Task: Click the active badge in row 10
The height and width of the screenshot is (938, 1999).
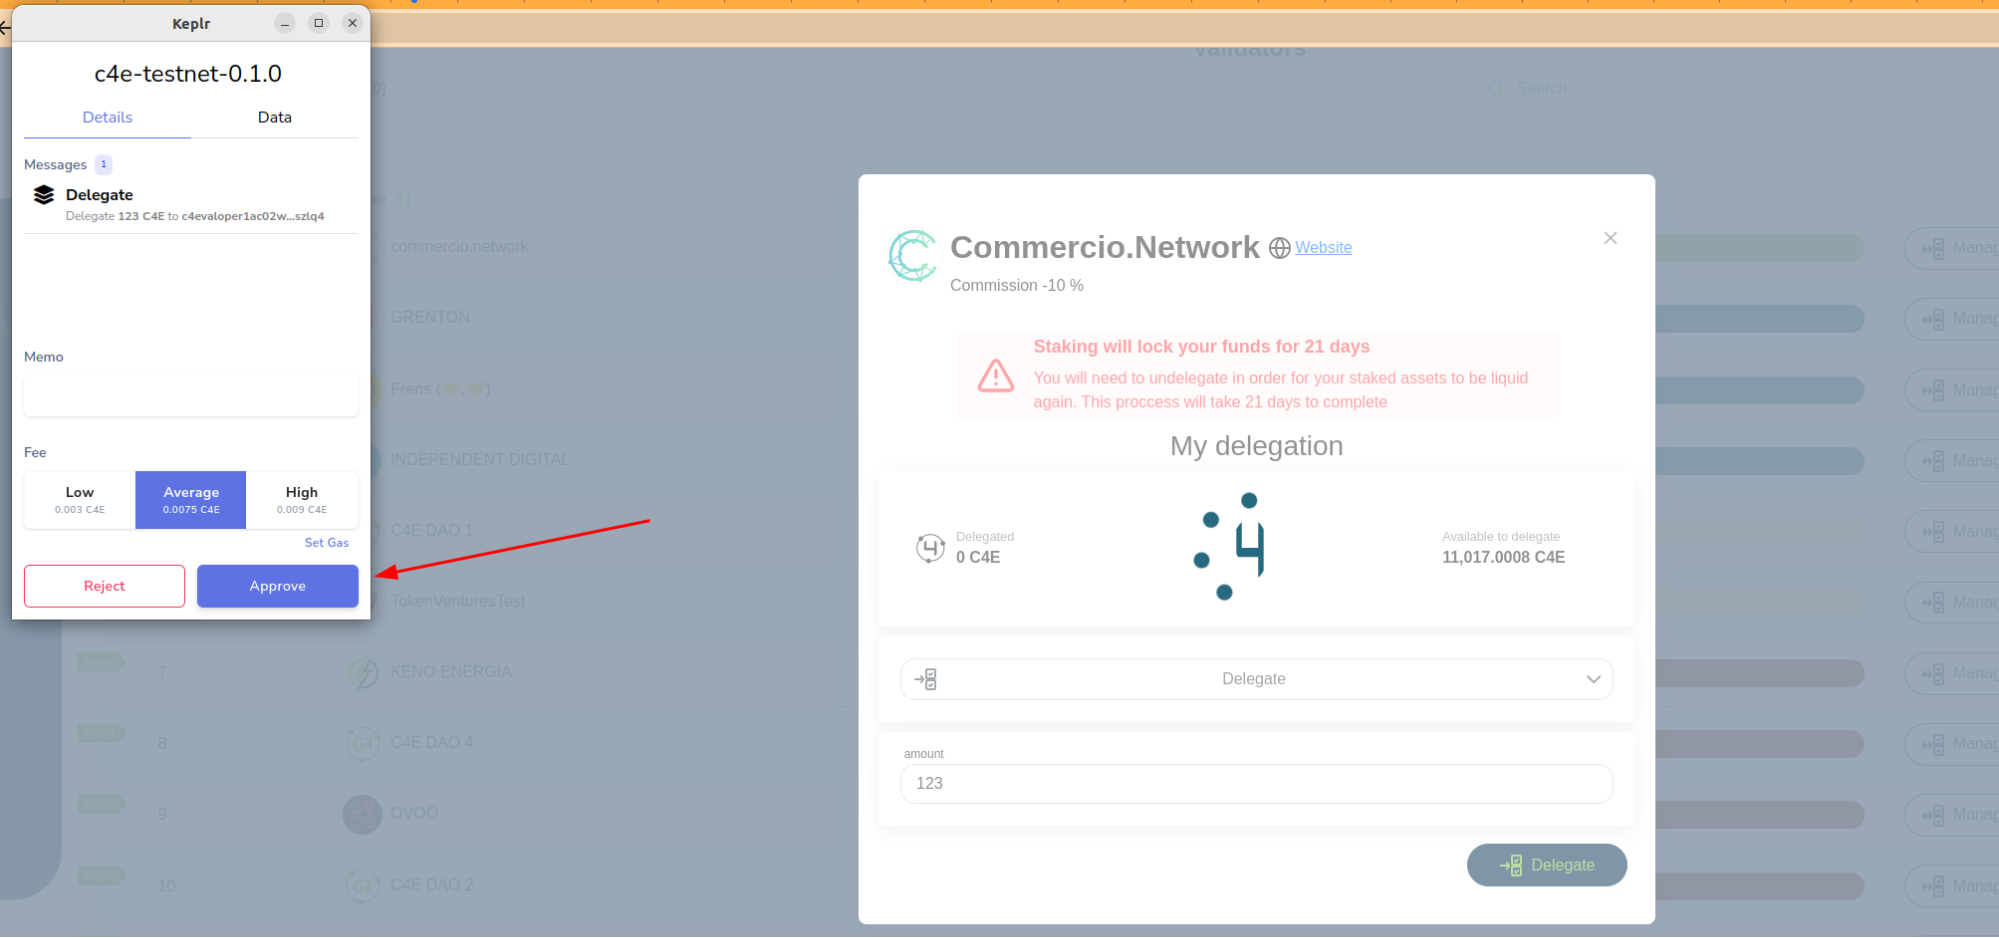Action: (x=101, y=876)
